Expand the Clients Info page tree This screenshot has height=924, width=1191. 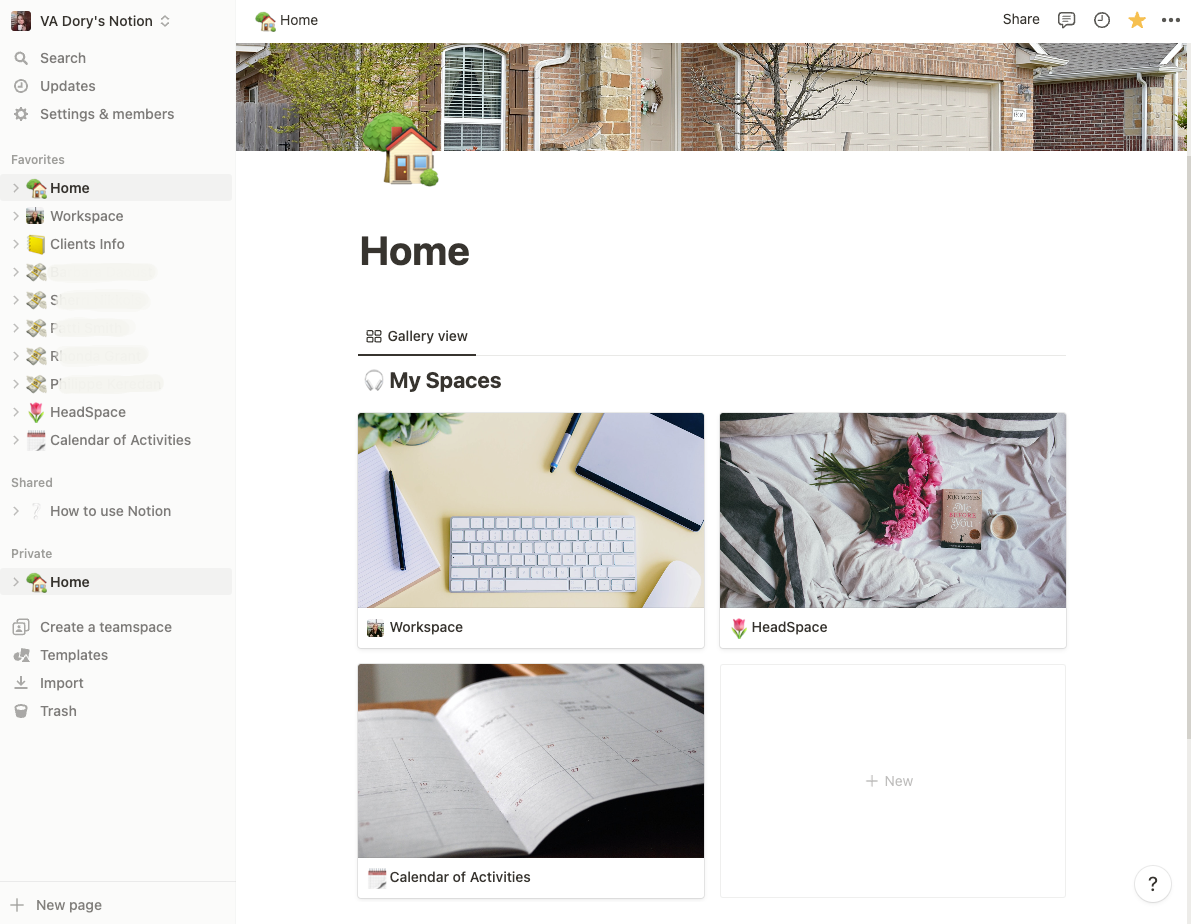coord(16,244)
